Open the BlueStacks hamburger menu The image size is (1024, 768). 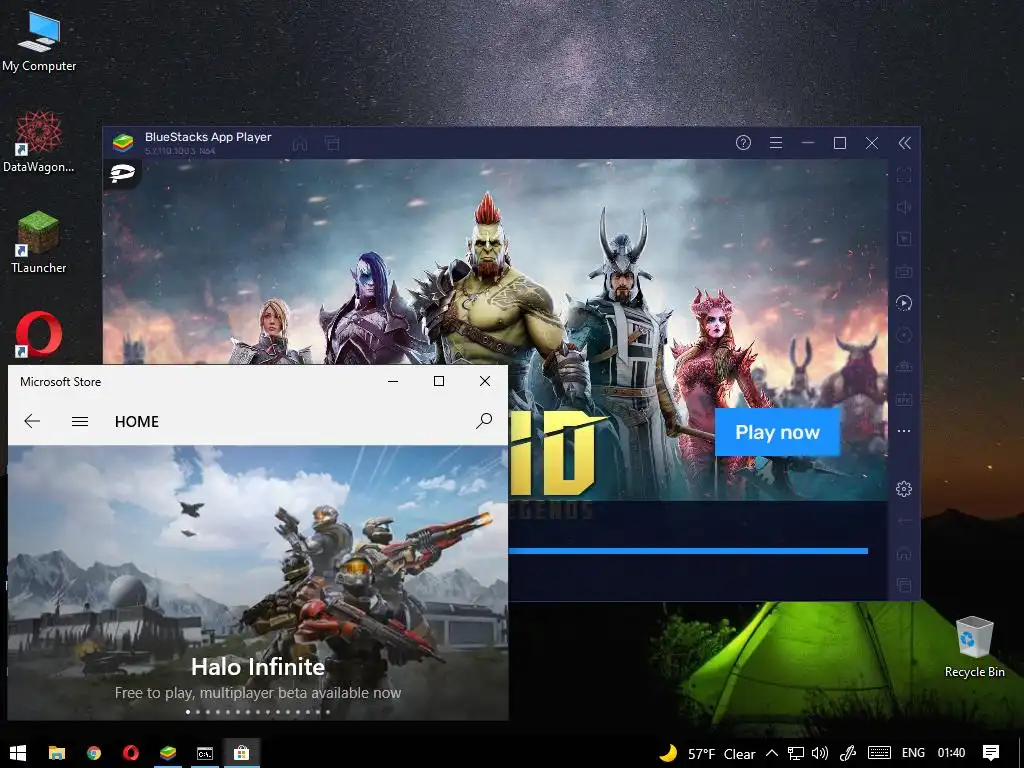point(776,142)
